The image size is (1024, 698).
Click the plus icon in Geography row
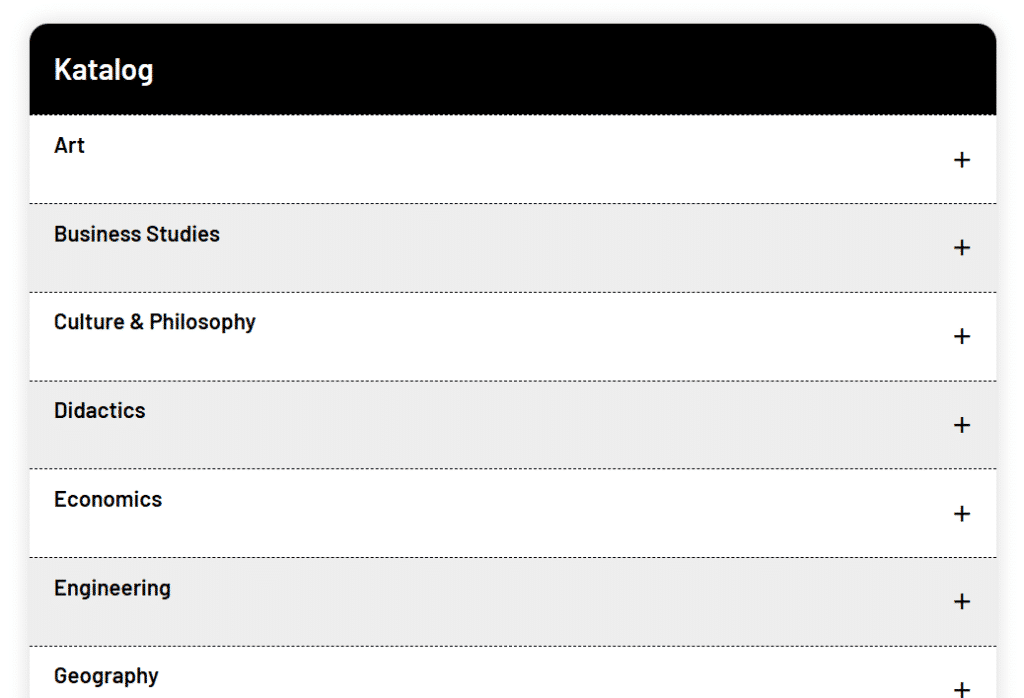[x=961, y=688]
